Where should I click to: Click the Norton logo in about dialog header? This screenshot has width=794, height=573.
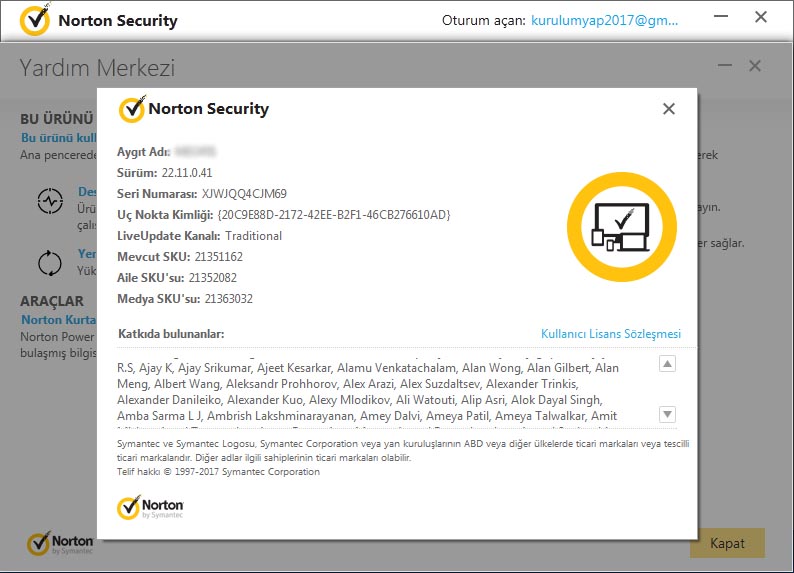(x=132, y=108)
